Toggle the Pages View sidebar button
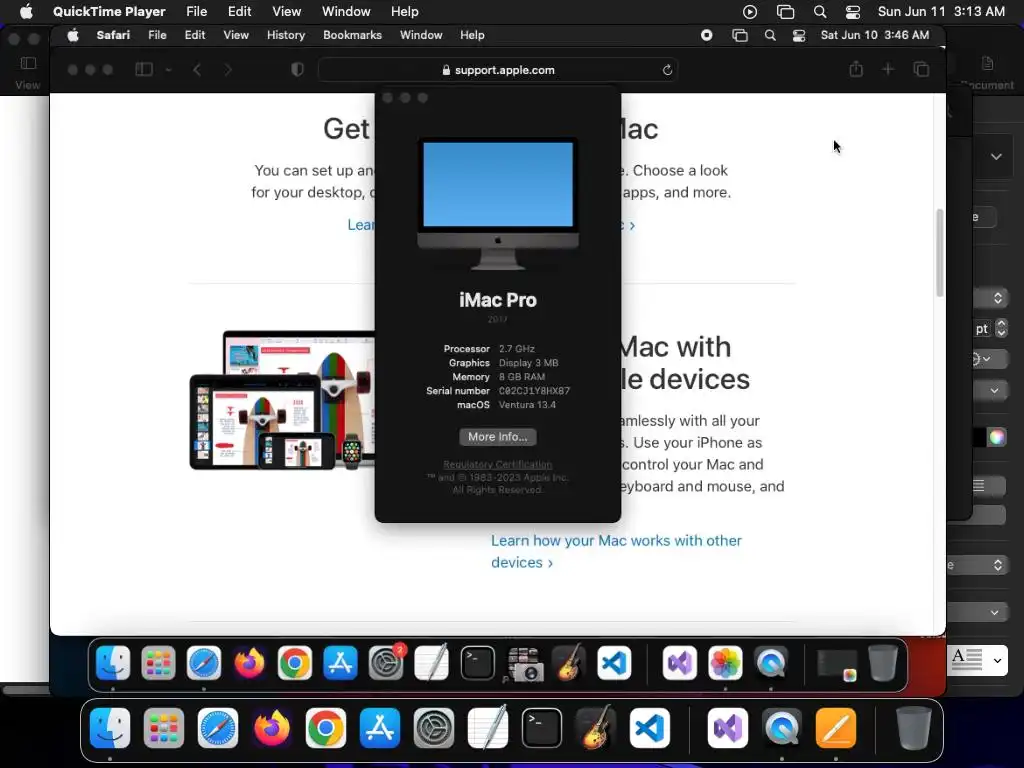Image resolution: width=1024 pixels, height=768 pixels. (27, 63)
